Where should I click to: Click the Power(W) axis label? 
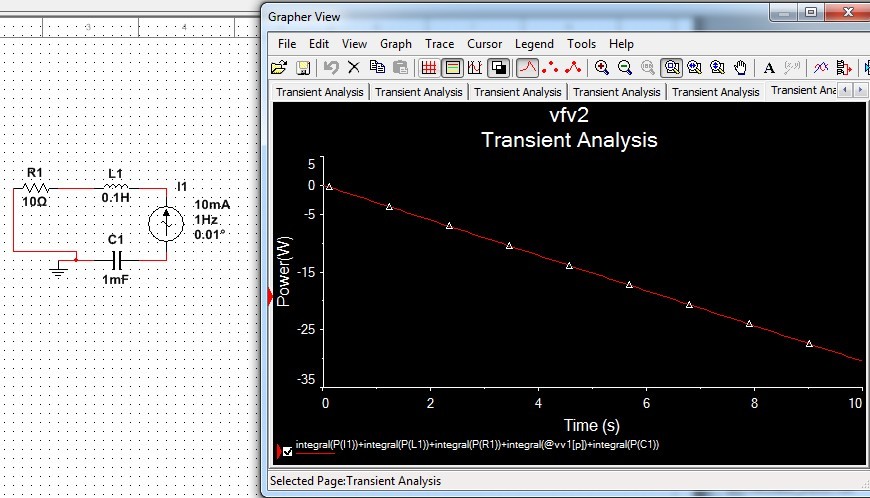click(x=283, y=271)
